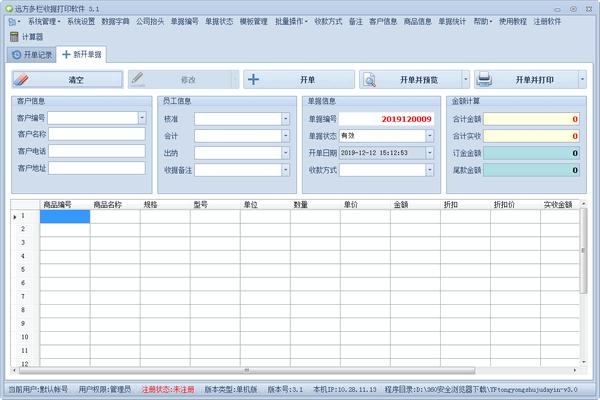Click the 客户名称 input field
This screenshot has width=600, height=400.
pos(97,134)
